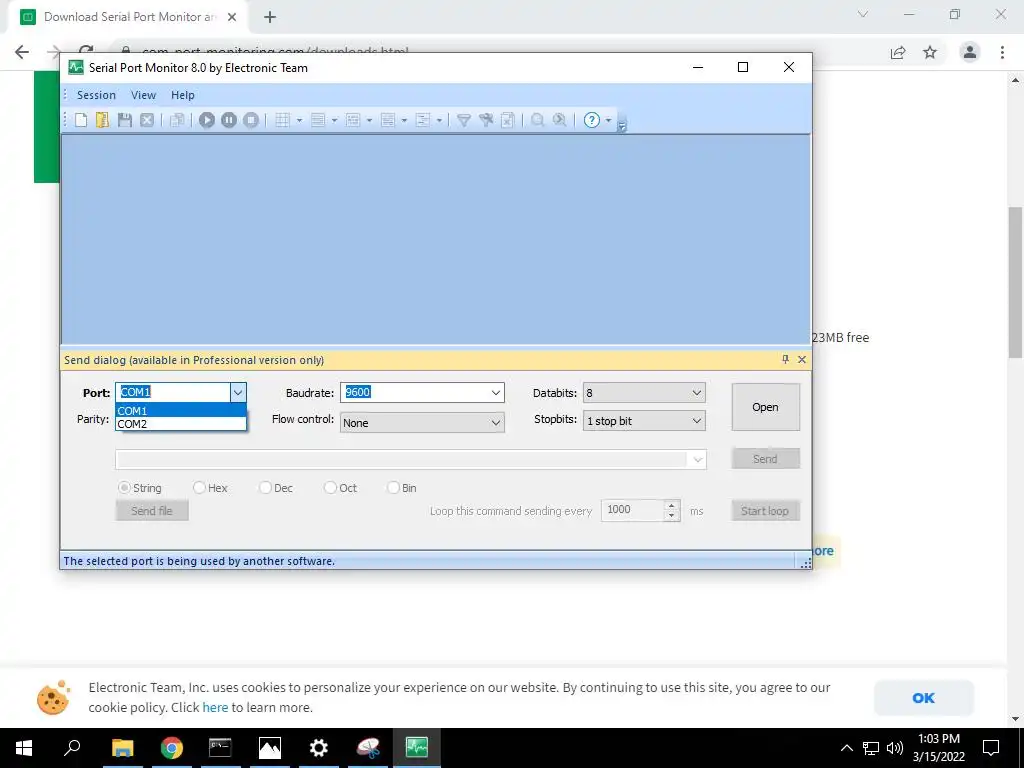Click the Save session floppy icon
This screenshot has height=768, width=1024.
coord(125,120)
